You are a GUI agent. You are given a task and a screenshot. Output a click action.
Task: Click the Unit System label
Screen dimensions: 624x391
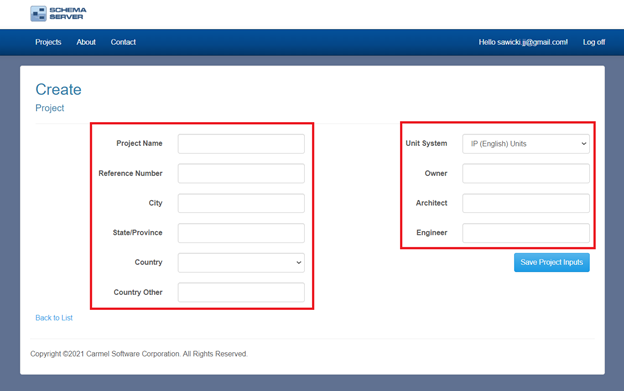coord(426,143)
